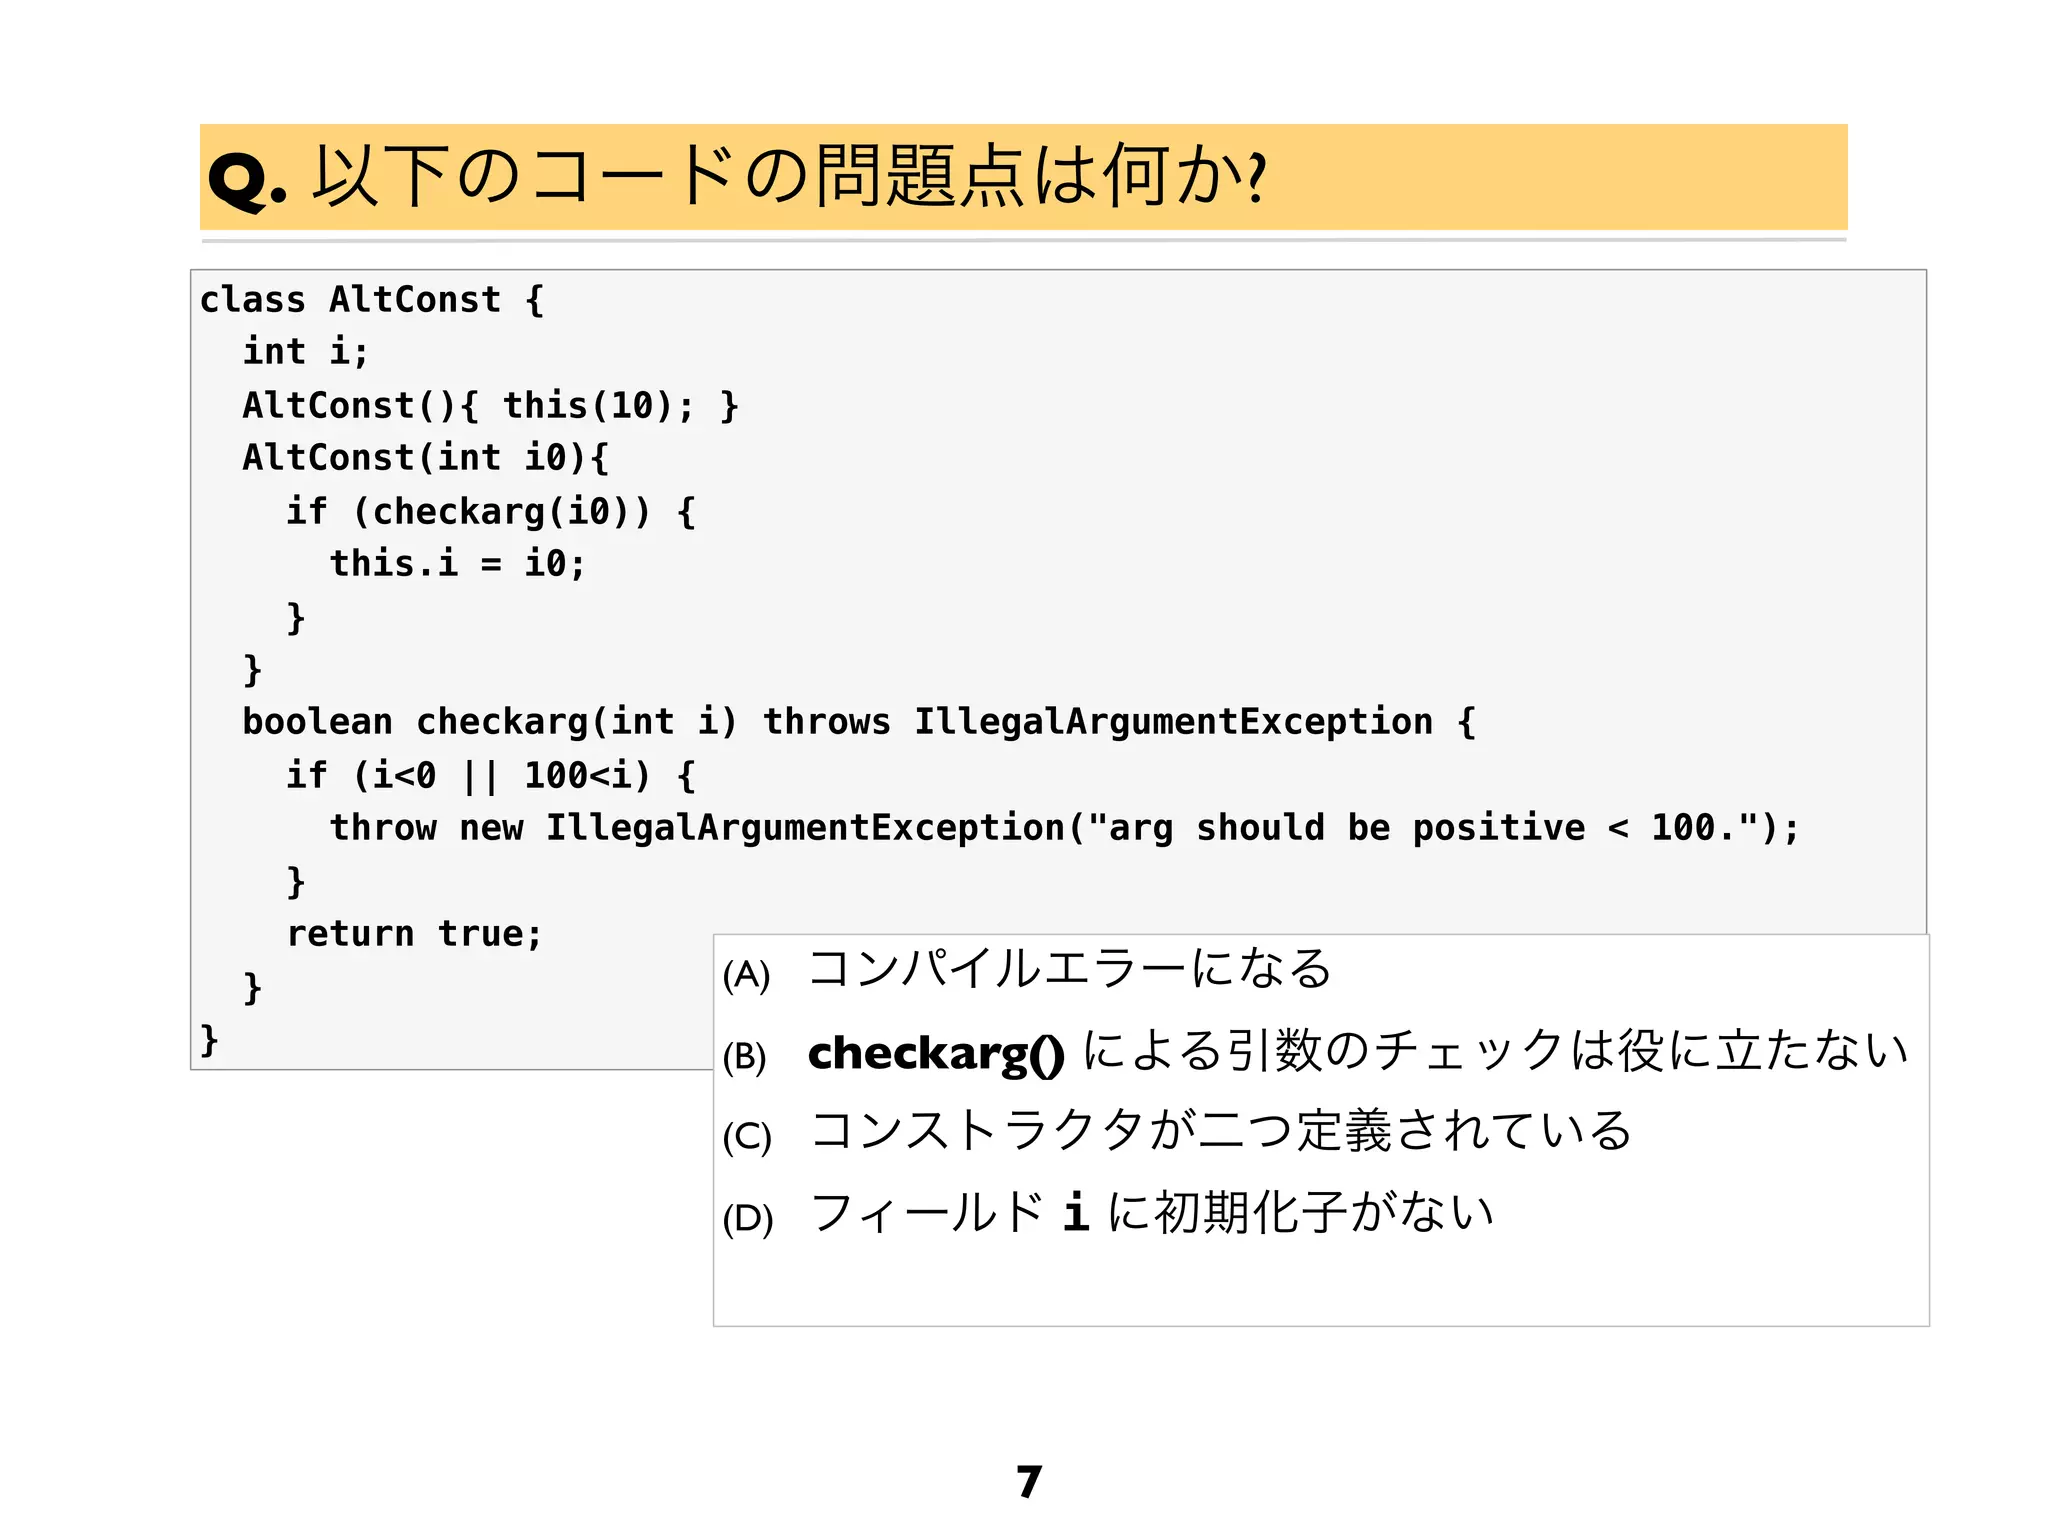Click the 'throw new IllegalArgumentException' line
This screenshot has width=2048, height=1536.
pos(1065,827)
